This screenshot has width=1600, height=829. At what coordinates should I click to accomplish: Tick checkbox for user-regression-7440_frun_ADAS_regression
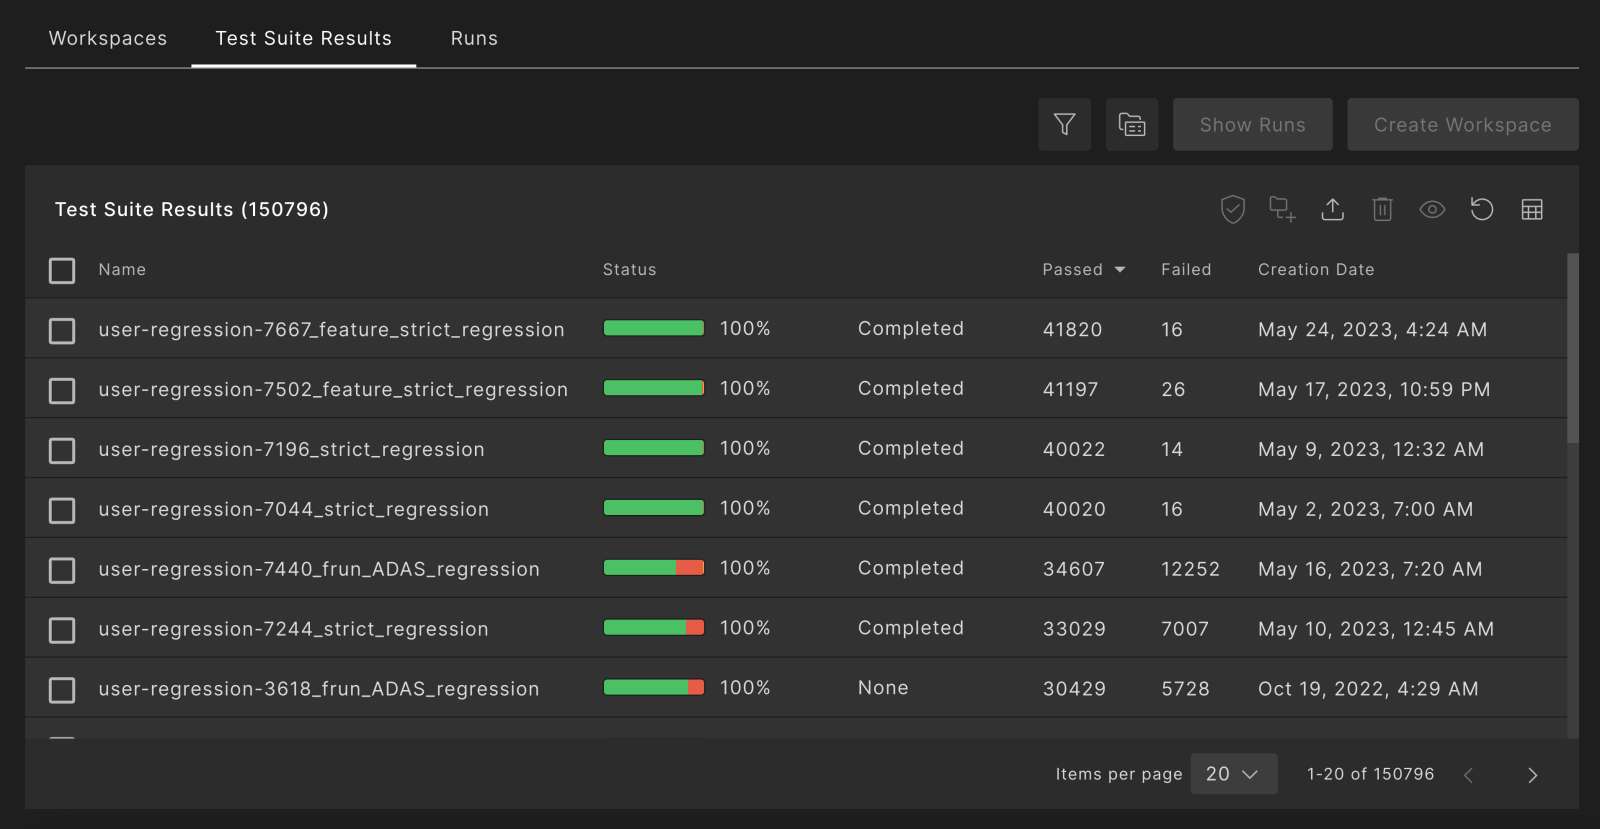pyautogui.click(x=62, y=570)
